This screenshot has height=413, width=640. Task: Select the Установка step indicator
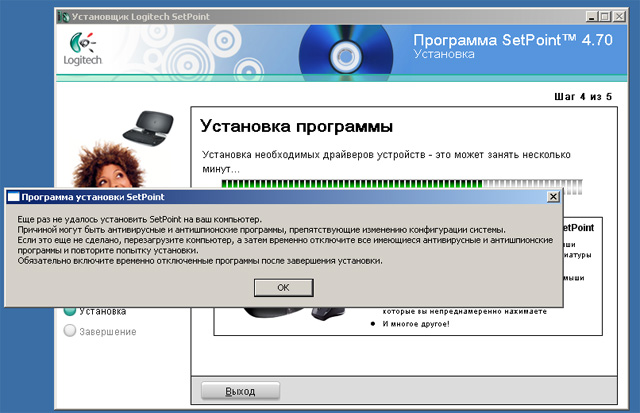point(94,311)
